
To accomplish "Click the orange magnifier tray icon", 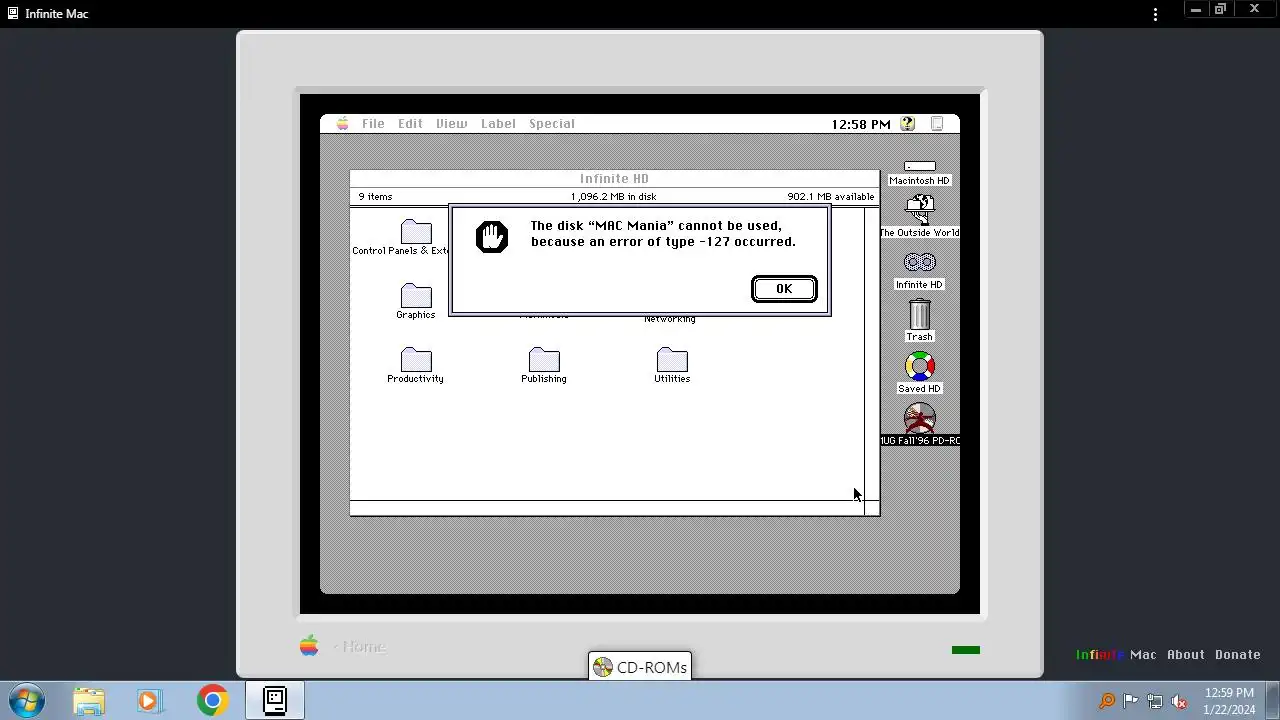I will 1107,701.
